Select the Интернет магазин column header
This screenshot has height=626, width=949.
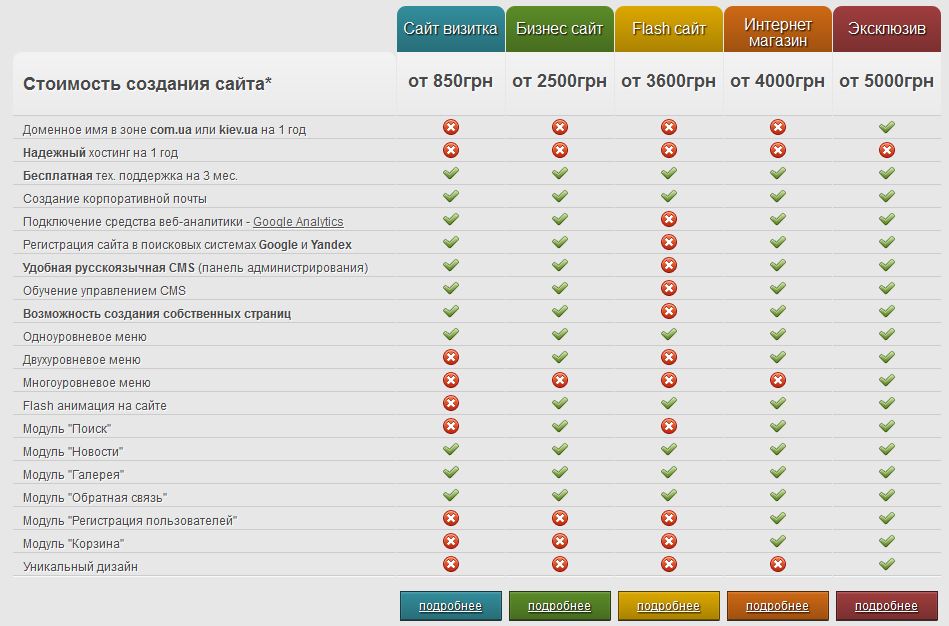[778, 29]
